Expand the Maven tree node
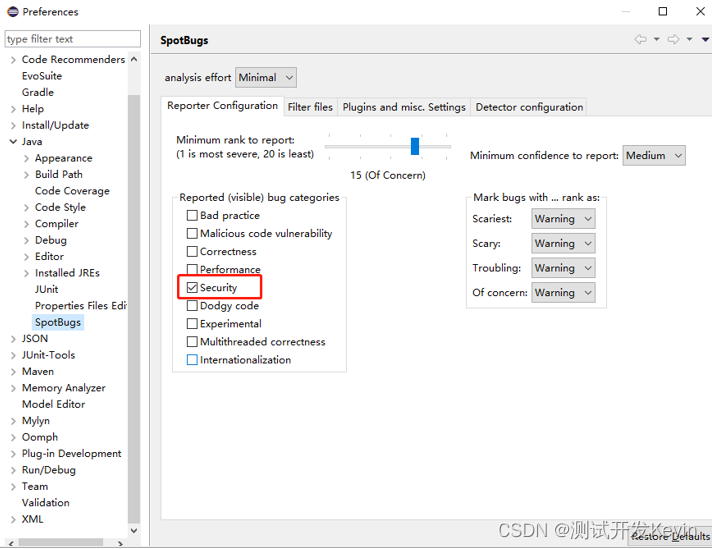The width and height of the screenshot is (712, 549). click(13, 371)
